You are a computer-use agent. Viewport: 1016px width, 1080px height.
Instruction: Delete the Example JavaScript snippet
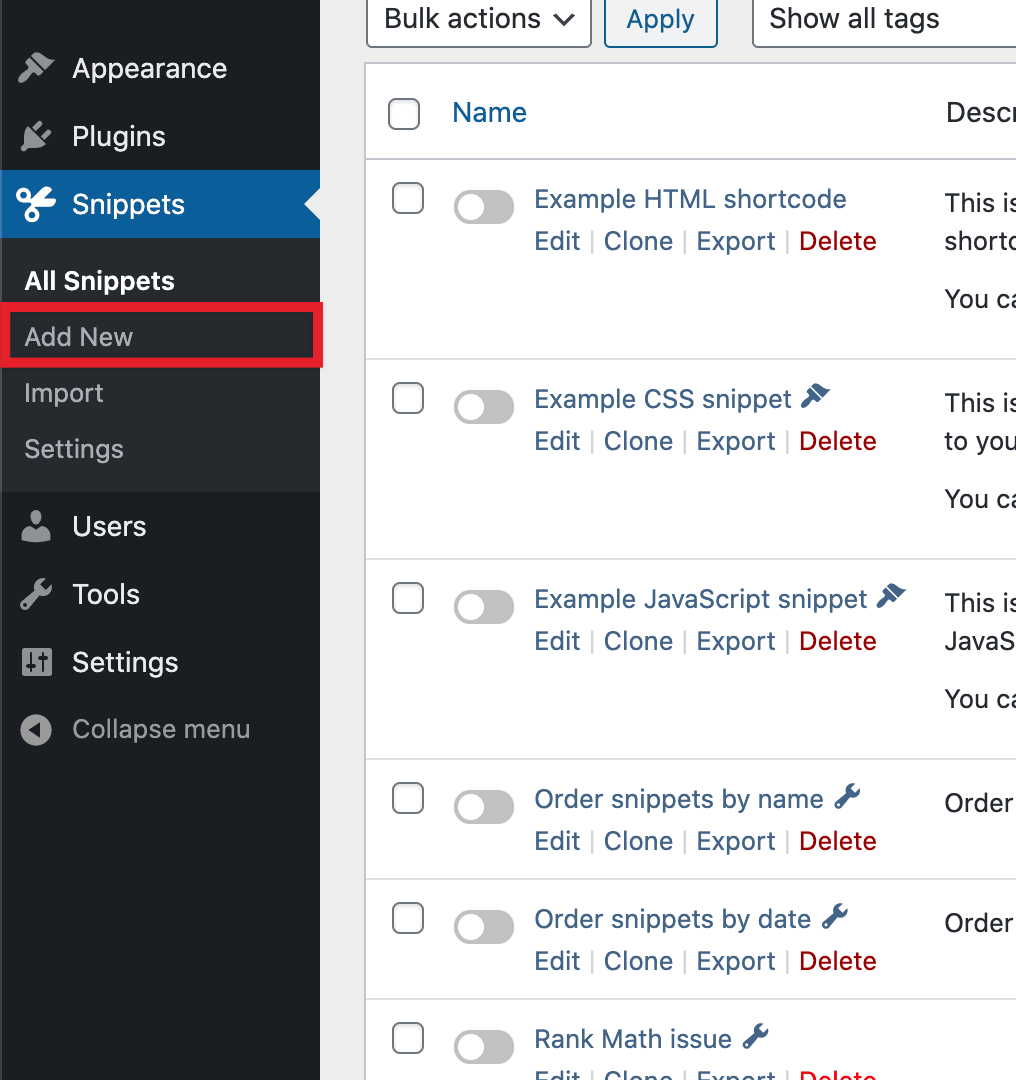click(838, 641)
